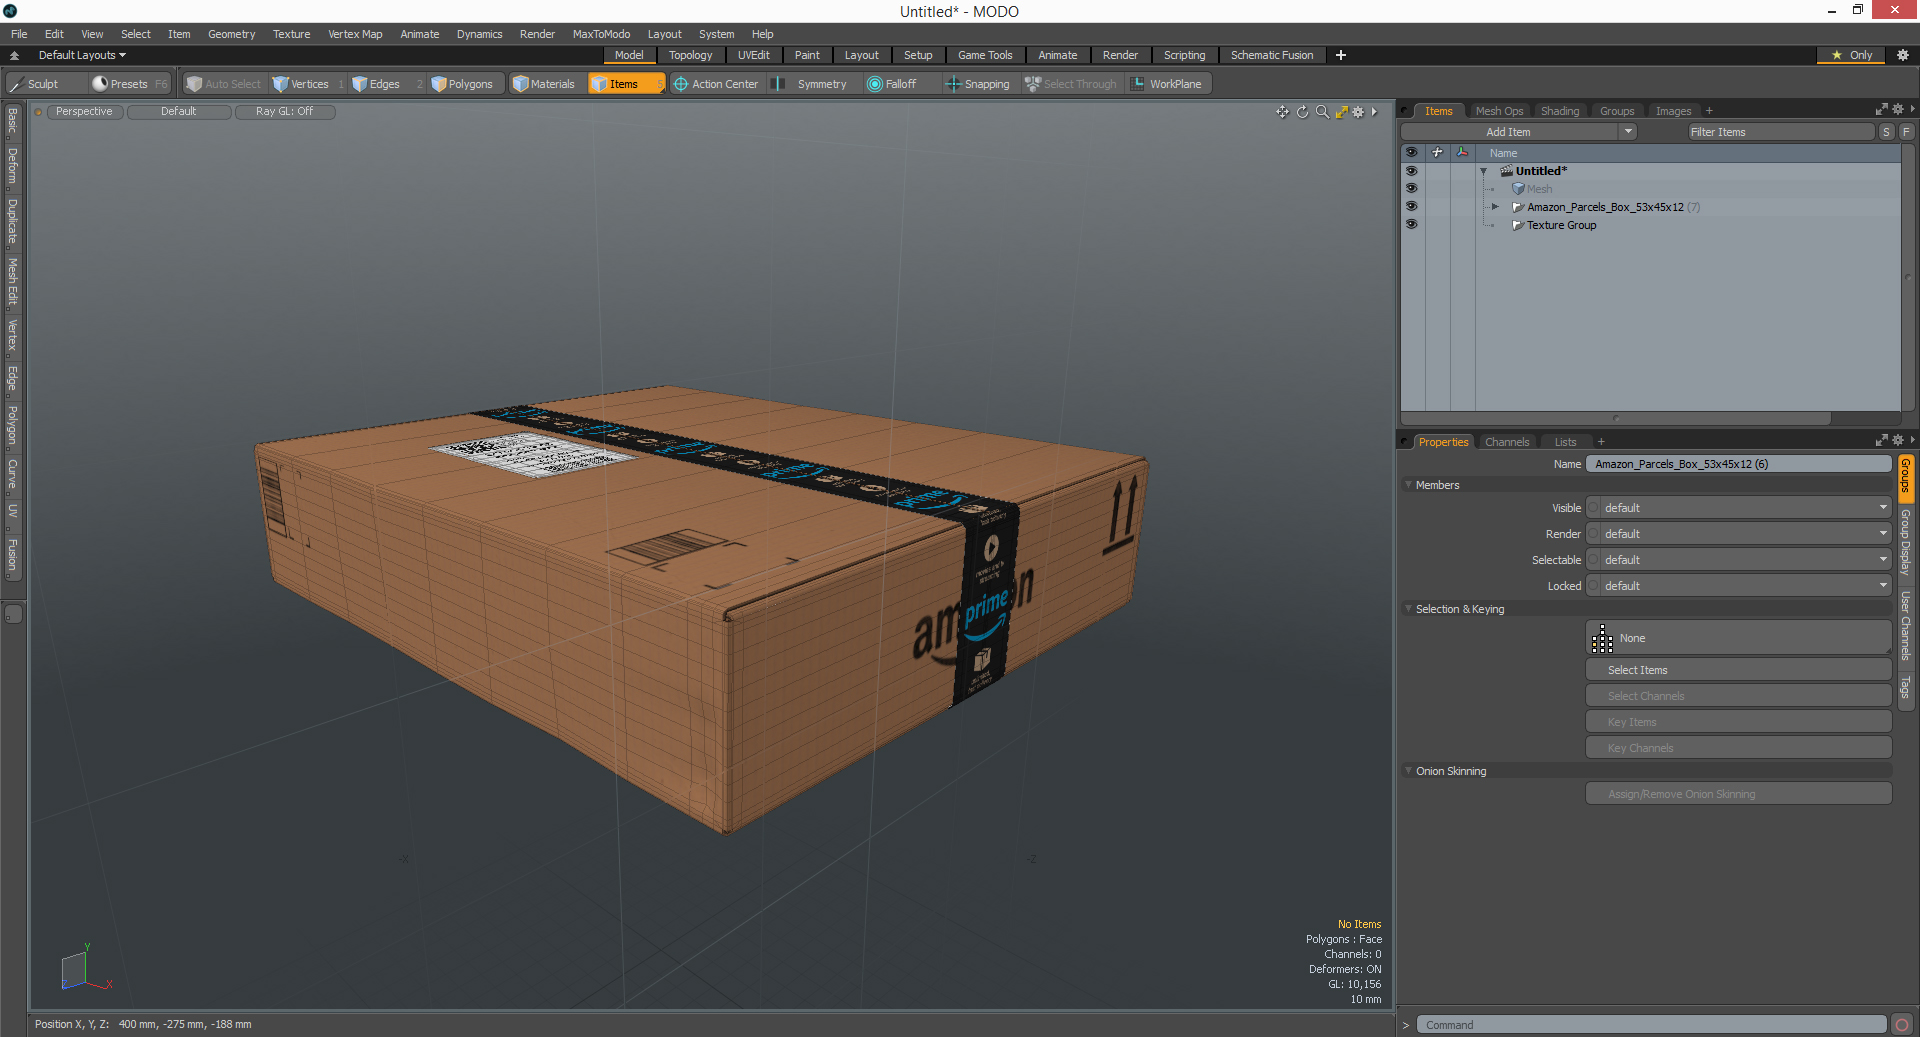This screenshot has height=1037, width=1920.
Task: Open the Render dropdown
Action: 1739,534
